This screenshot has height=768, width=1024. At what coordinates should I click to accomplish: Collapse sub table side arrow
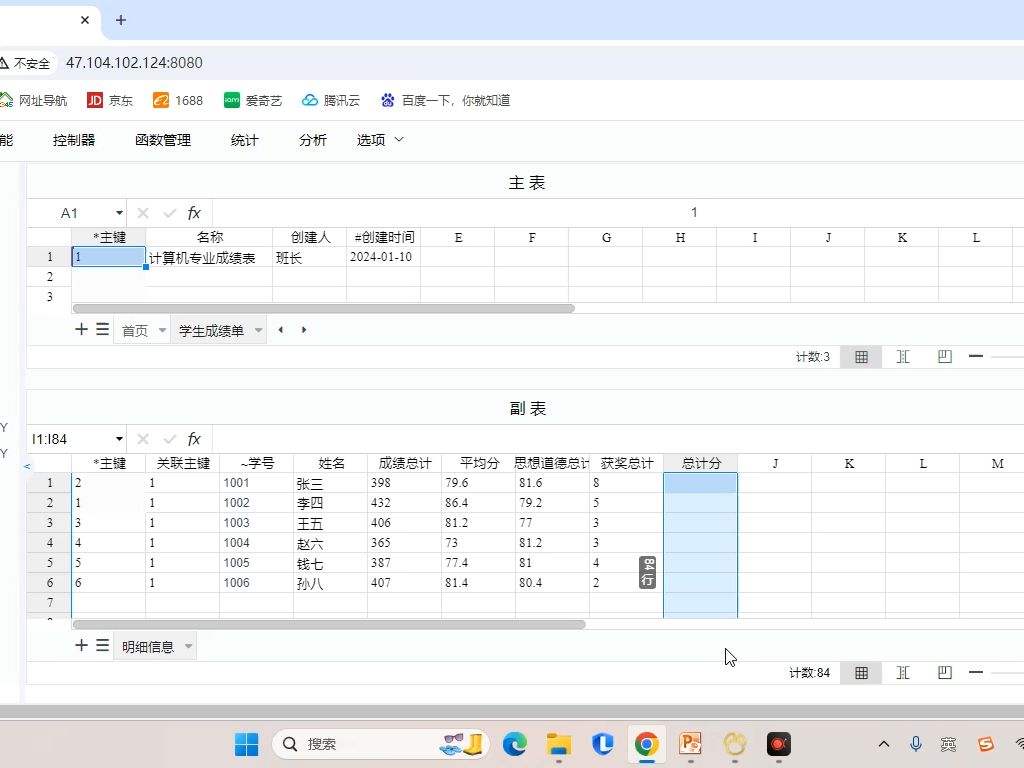click(27, 466)
